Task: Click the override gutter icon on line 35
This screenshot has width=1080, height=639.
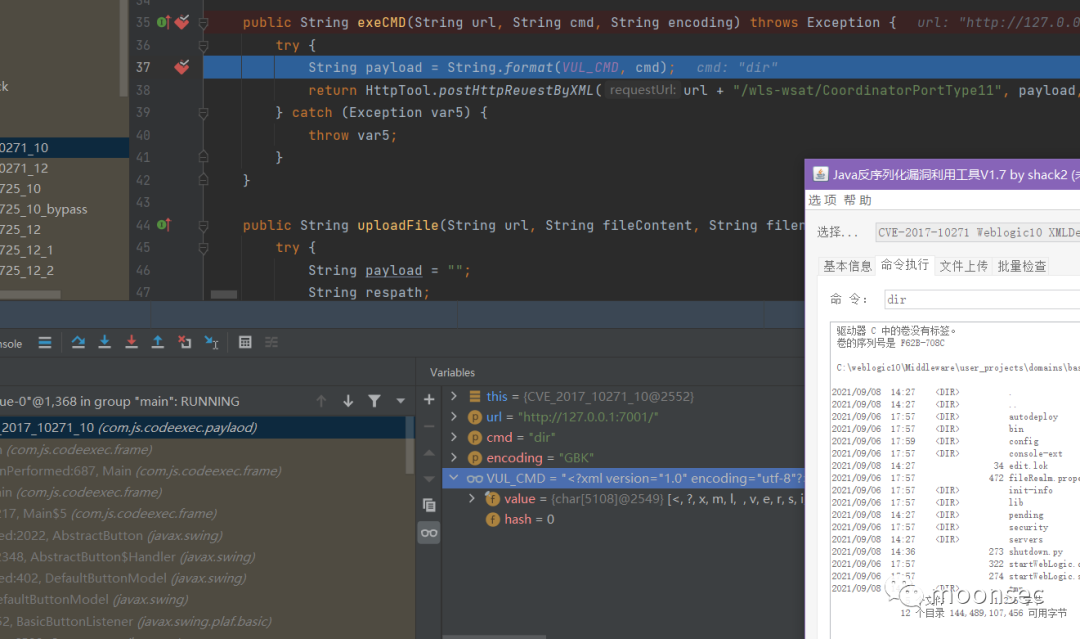Action: [163, 22]
